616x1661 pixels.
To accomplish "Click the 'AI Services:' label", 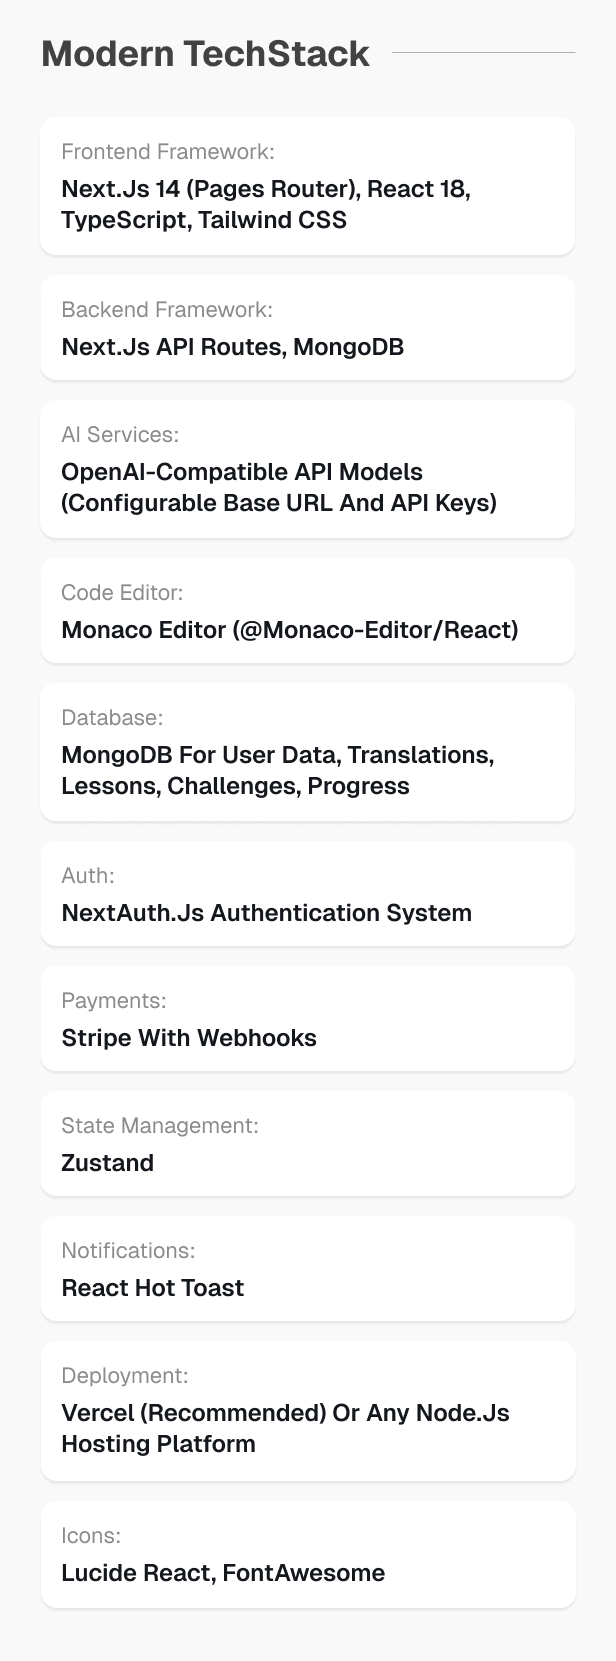I will [x=120, y=435].
